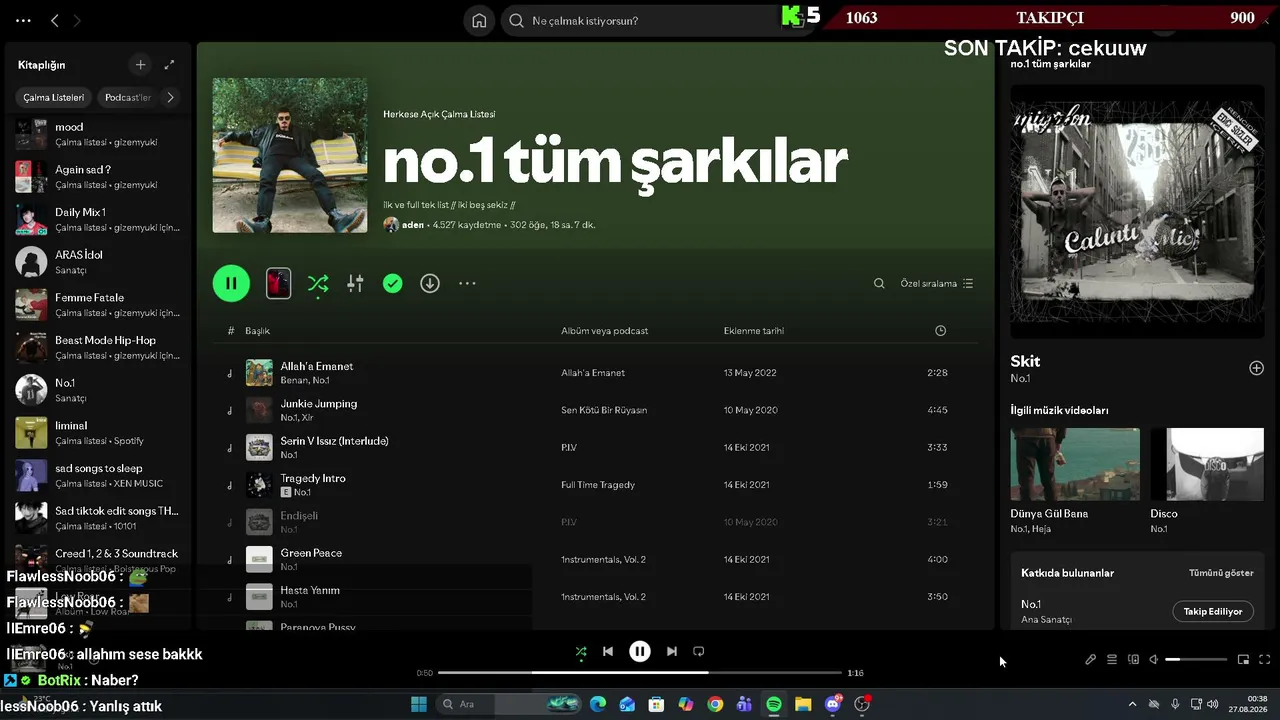
Task: Seek in the track progress bar
Action: tap(640, 673)
